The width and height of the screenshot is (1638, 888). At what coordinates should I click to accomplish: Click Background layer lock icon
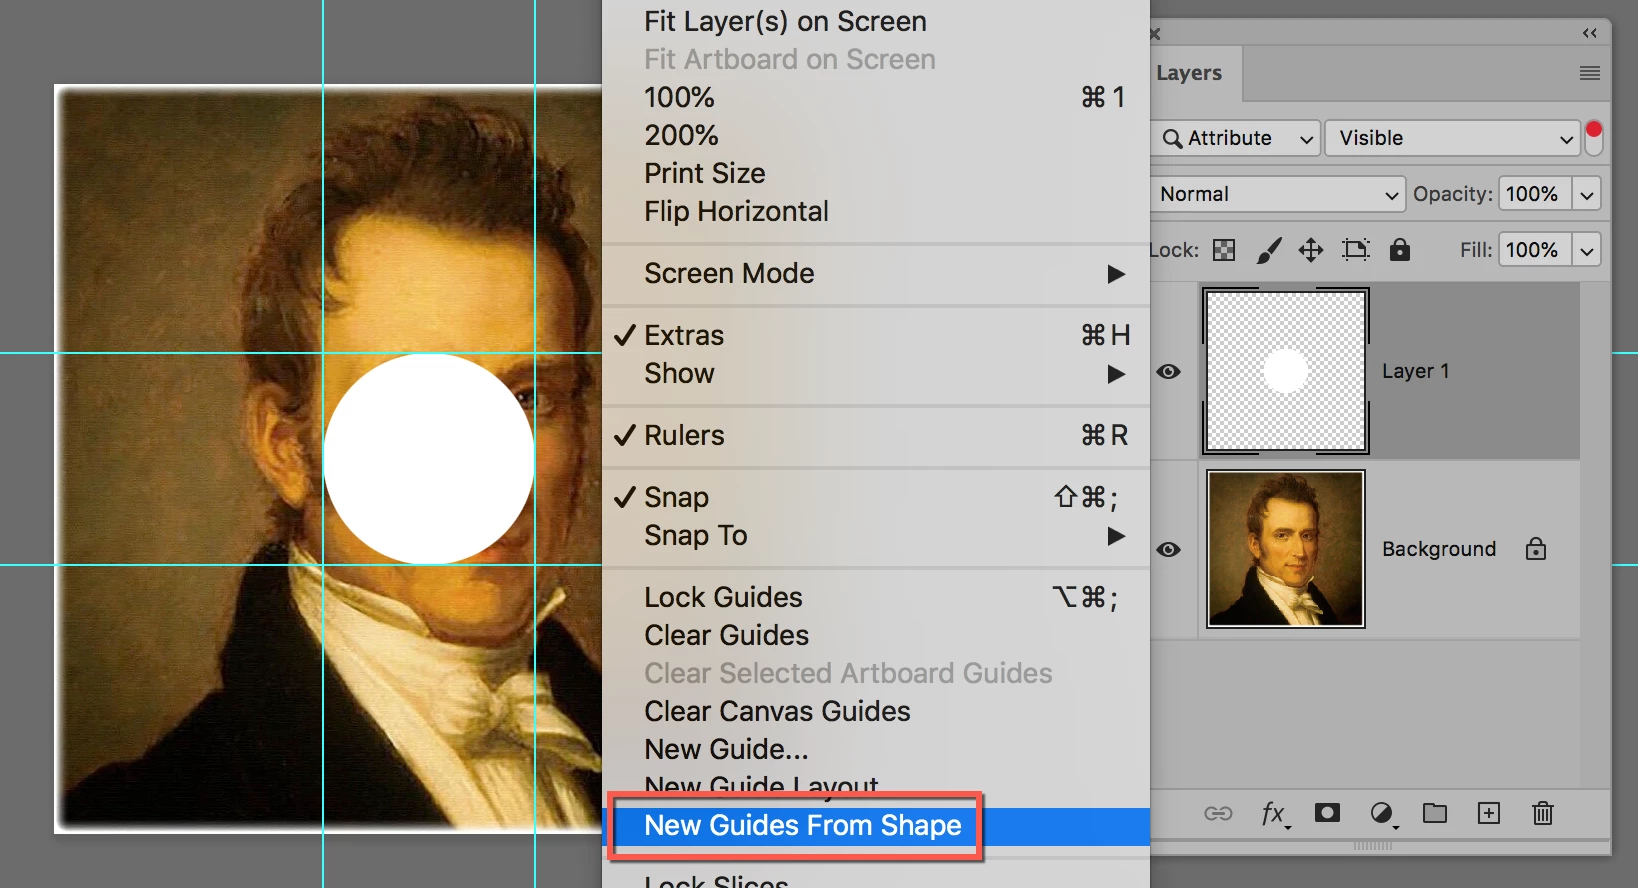click(1536, 549)
